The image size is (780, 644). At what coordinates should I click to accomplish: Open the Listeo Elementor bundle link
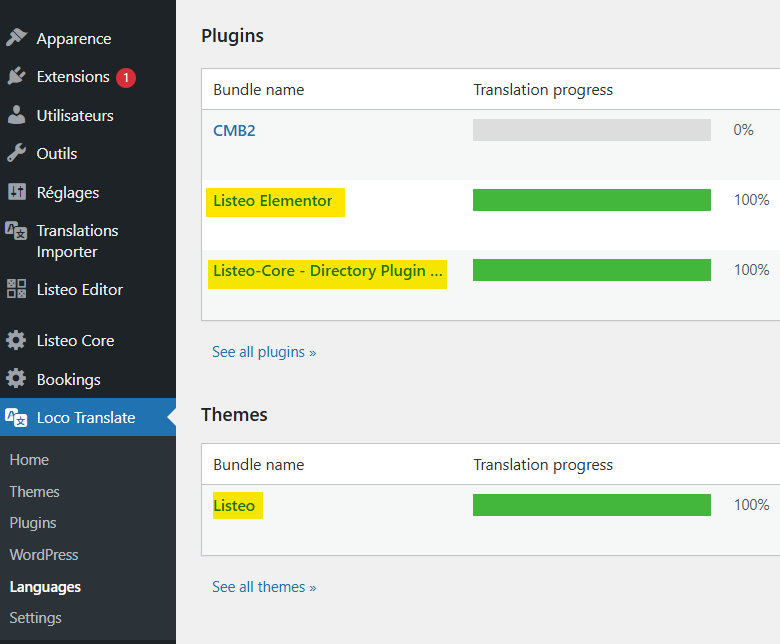[x=272, y=201]
